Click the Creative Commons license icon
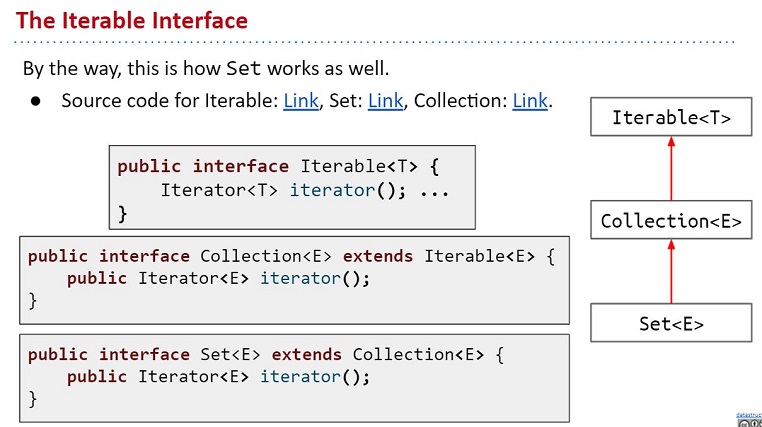 (744, 422)
